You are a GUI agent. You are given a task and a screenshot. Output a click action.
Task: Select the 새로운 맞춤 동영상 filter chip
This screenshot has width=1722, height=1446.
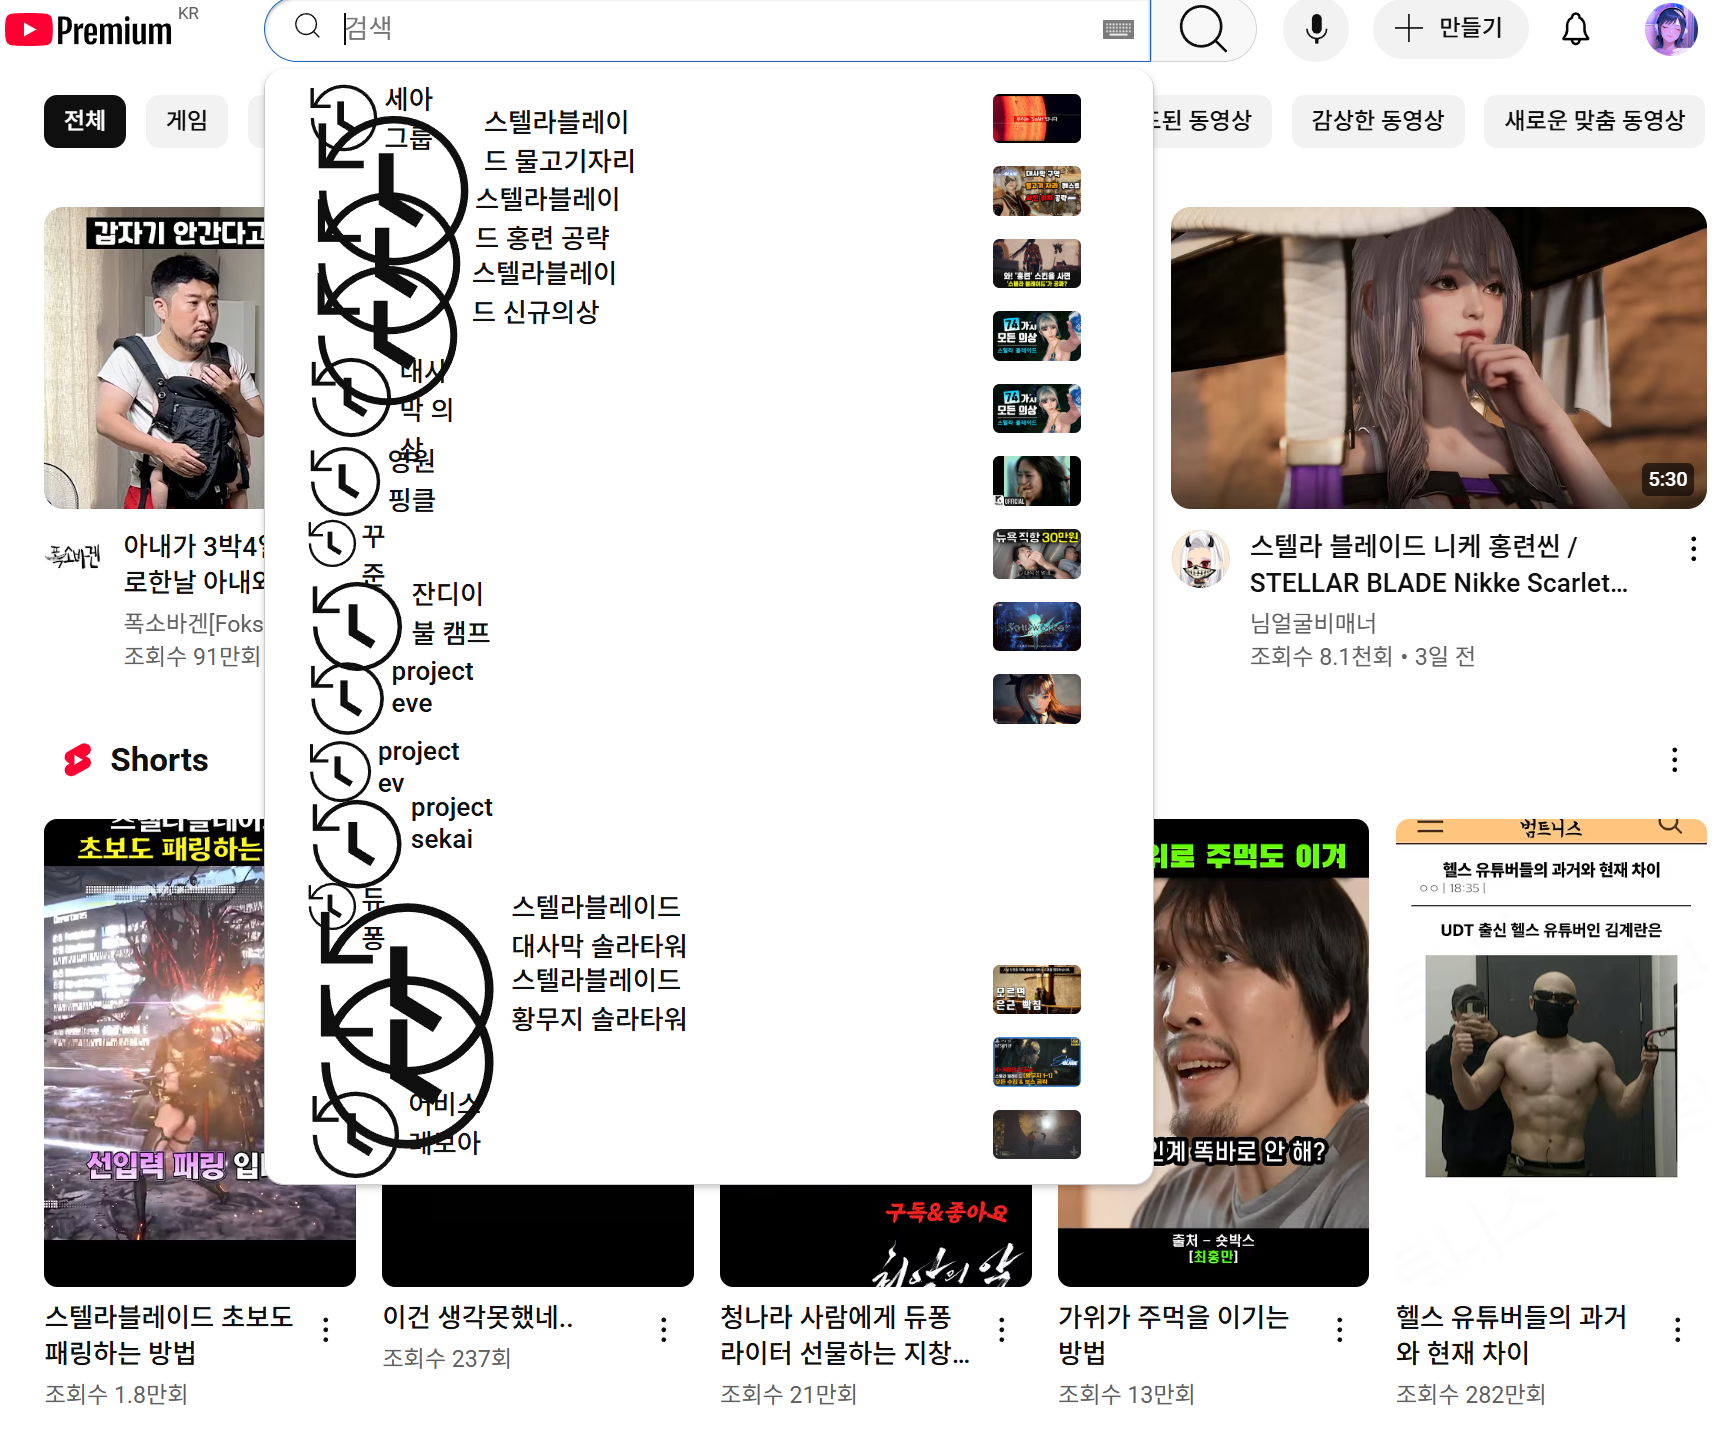pos(1594,121)
